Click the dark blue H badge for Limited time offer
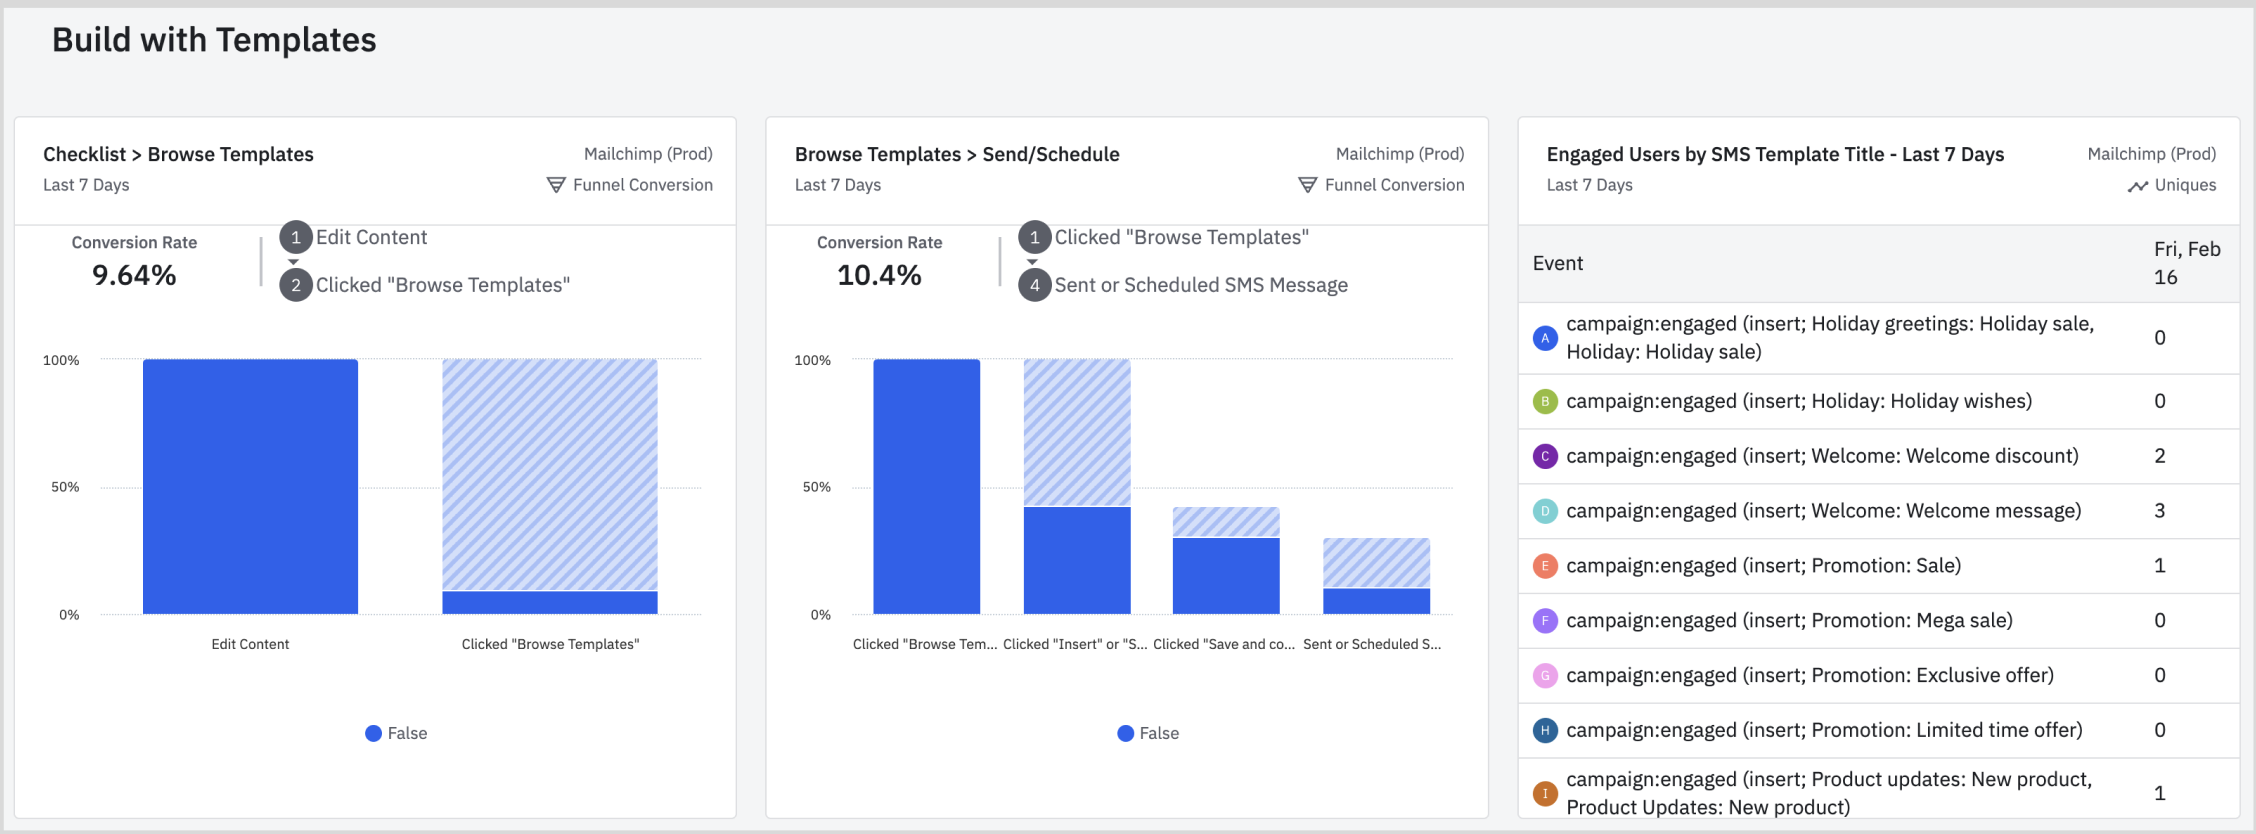The width and height of the screenshot is (2256, 834). [x=1545, y=731]
